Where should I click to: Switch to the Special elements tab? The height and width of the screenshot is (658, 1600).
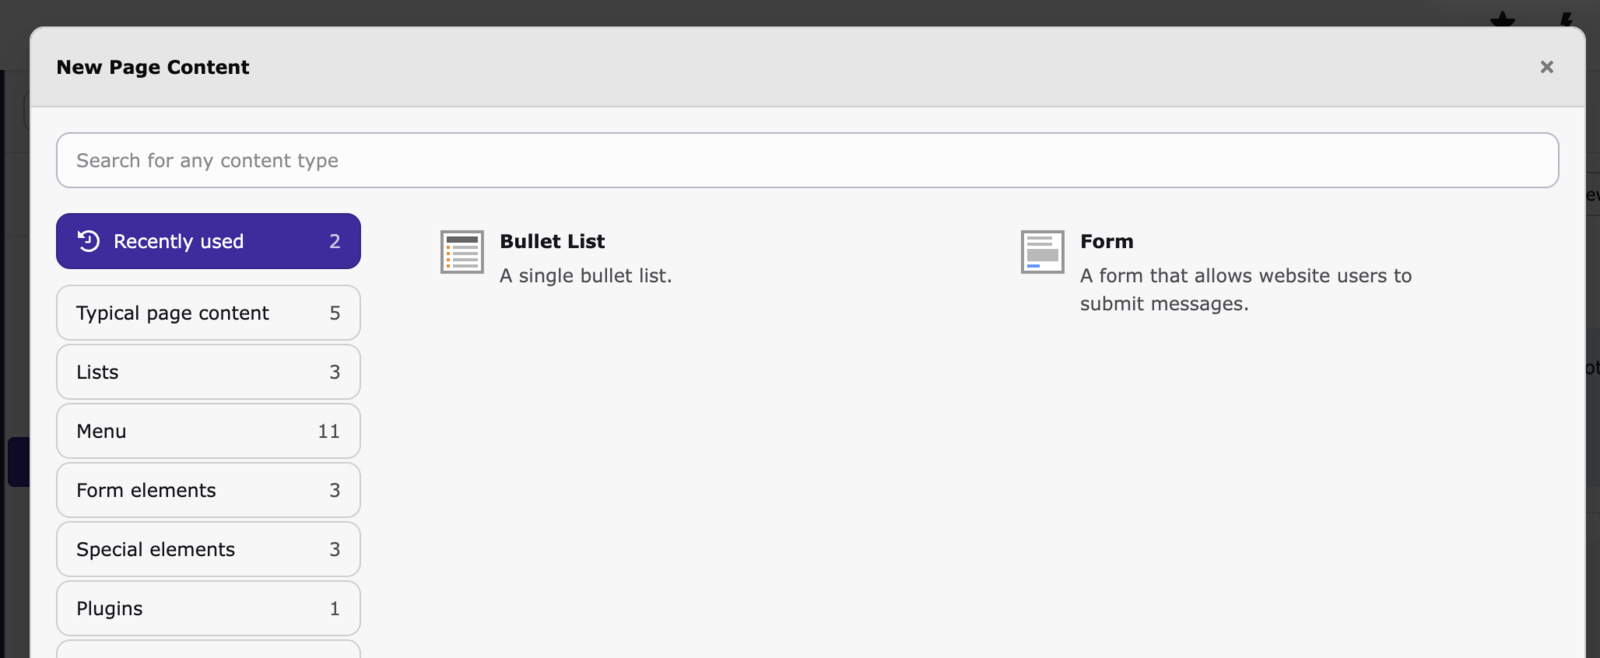click(x=208, y=549)
